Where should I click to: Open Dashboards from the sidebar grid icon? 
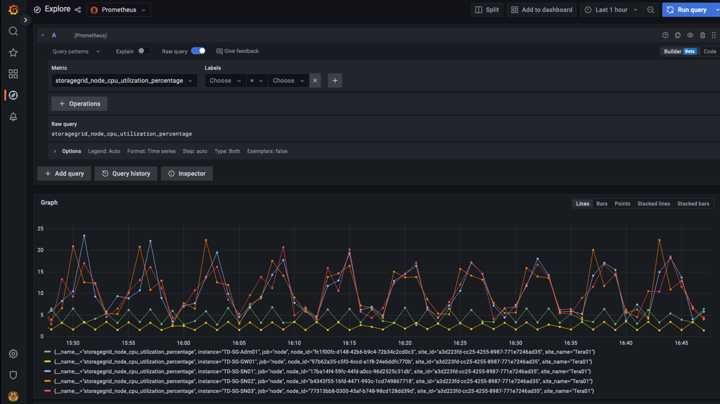(13, 74)
